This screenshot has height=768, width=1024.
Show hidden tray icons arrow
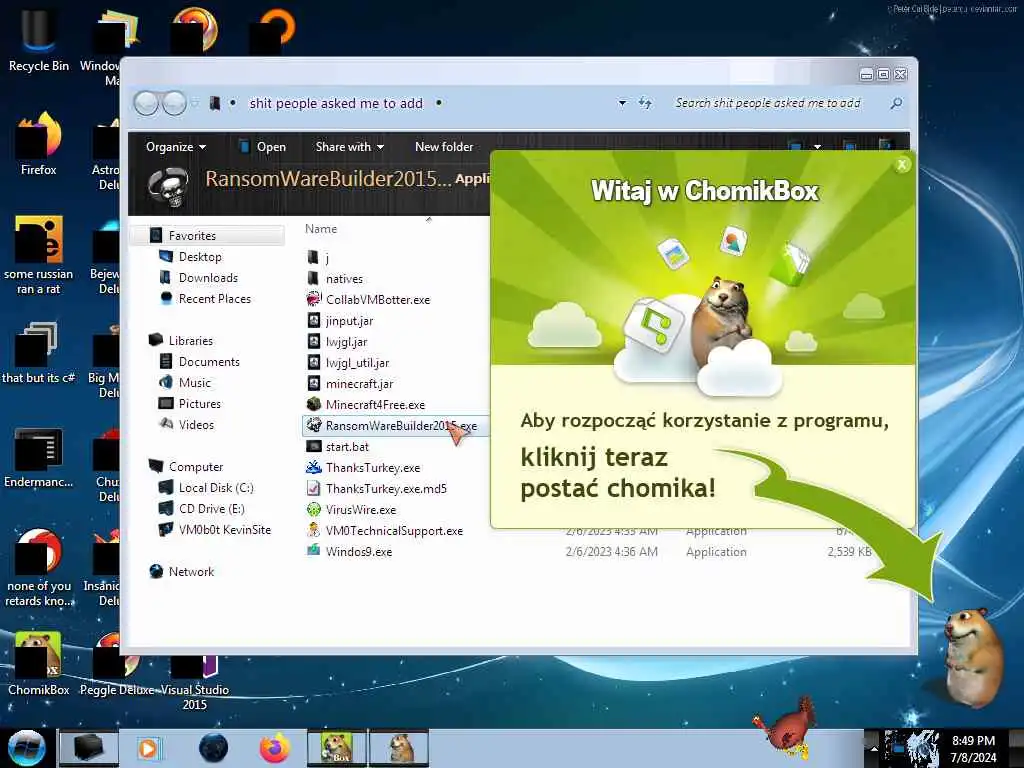pyautogui.click(x=874, y=749)
